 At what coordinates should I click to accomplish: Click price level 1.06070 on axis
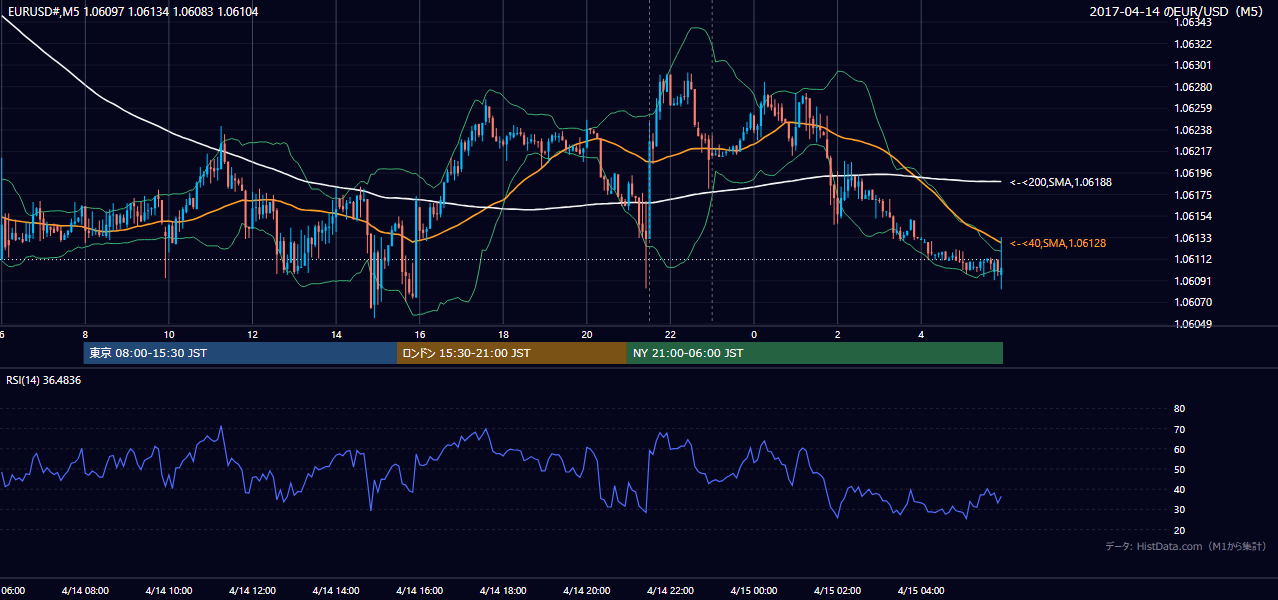(1193, 302)
